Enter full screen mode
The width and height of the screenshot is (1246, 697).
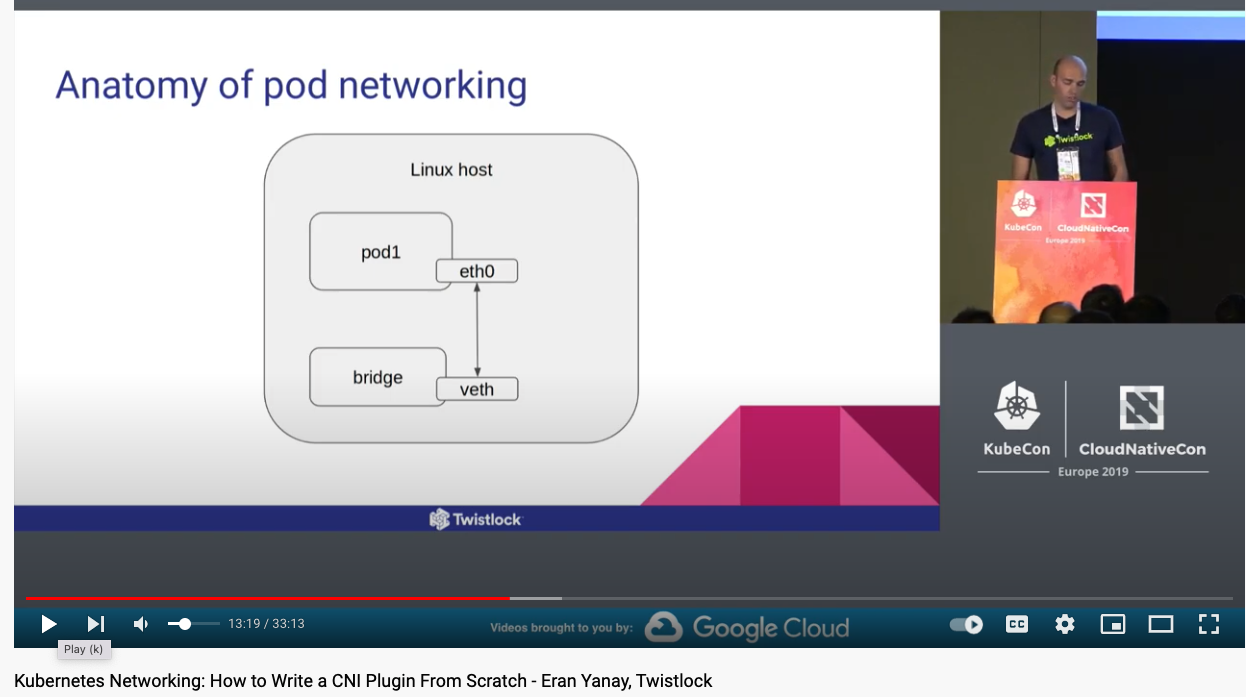coord(1208,624)
